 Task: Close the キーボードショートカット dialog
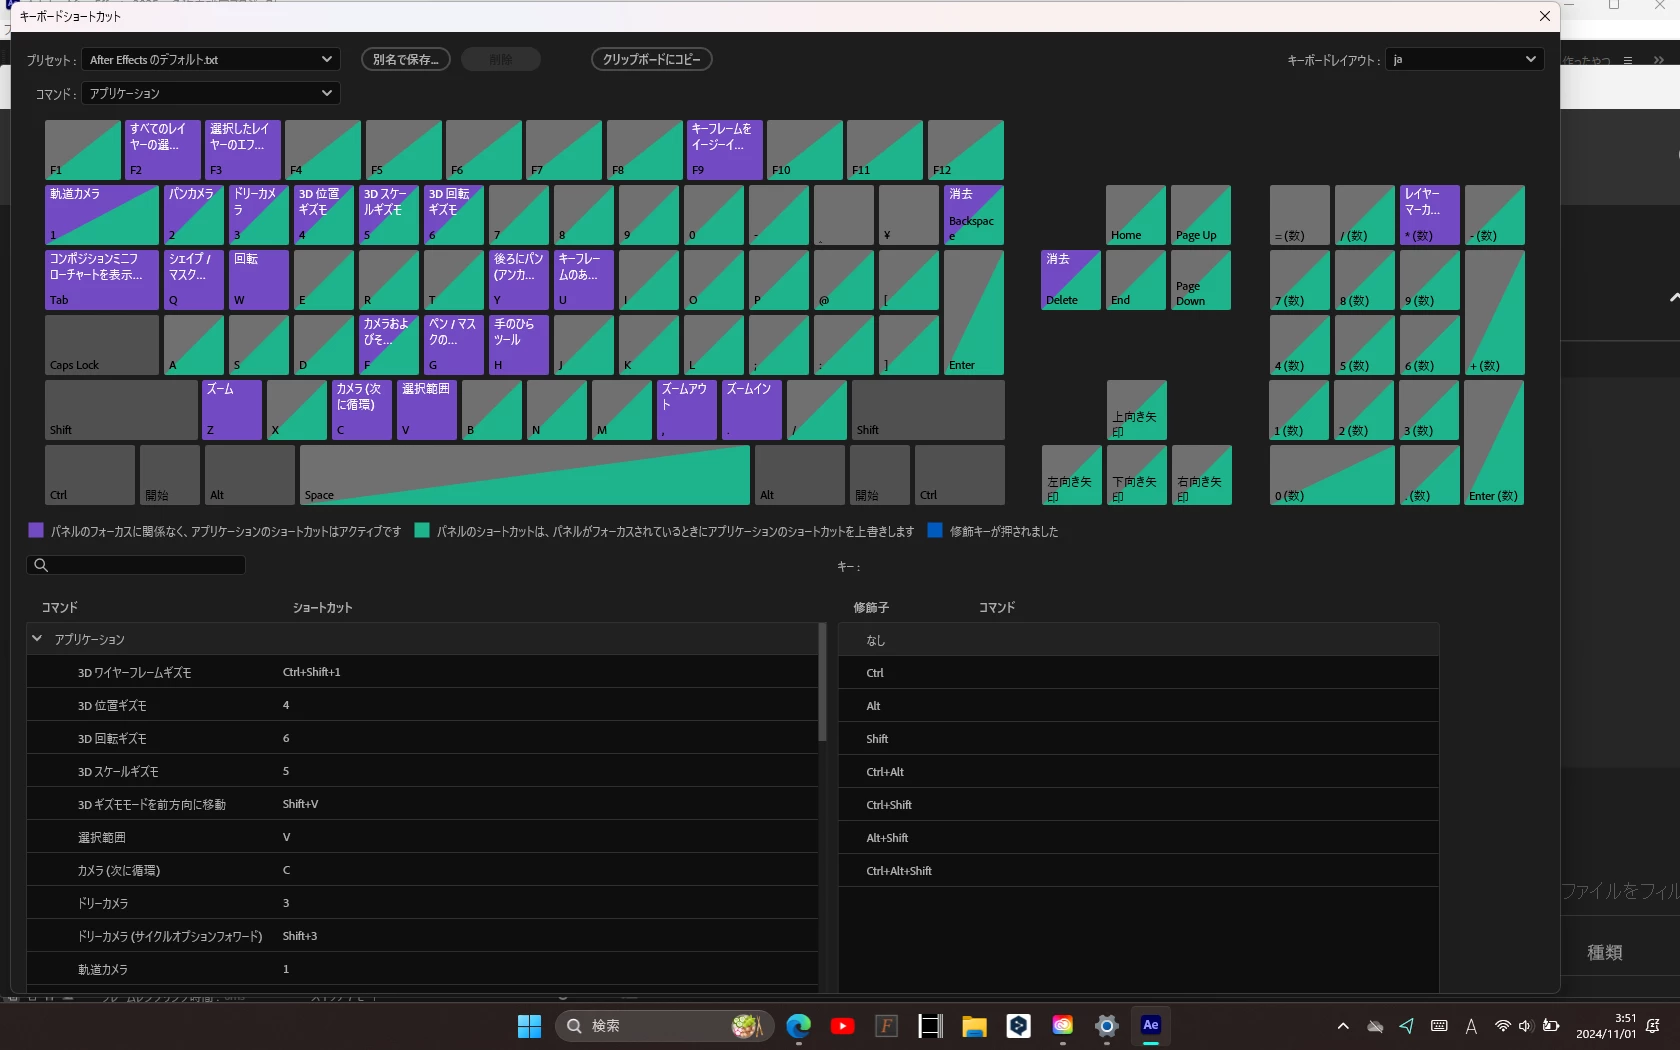point(1545,16)
